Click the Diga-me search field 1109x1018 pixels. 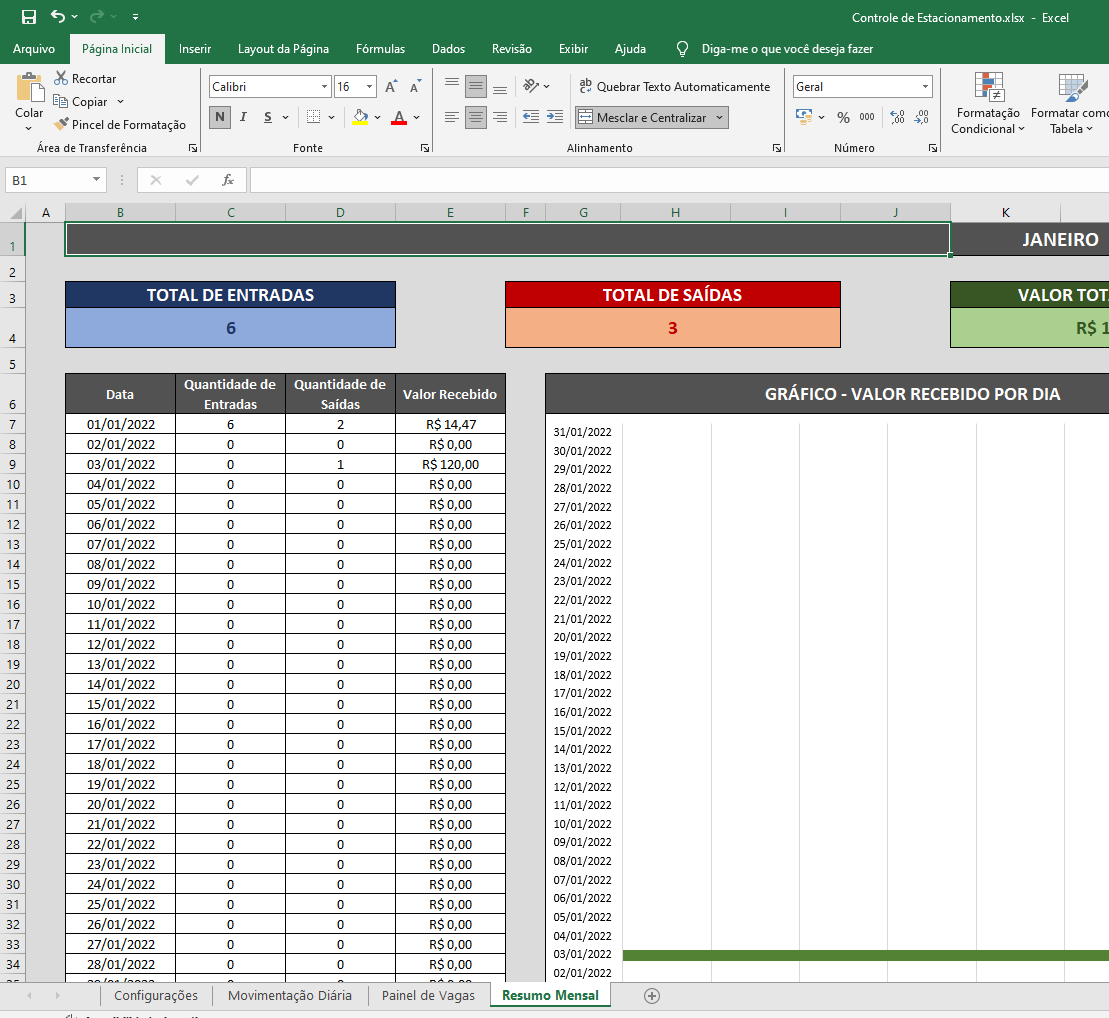pyautogui.click(x=787, y=48)
